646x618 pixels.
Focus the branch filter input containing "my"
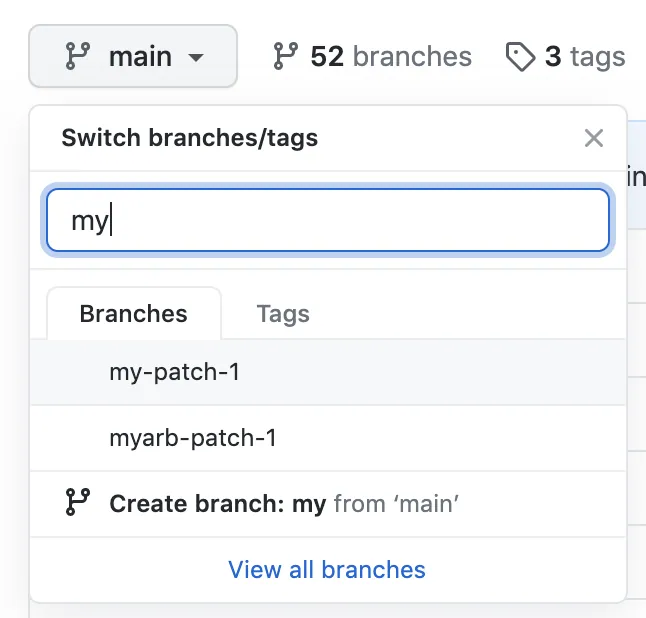tap(328, 220)
